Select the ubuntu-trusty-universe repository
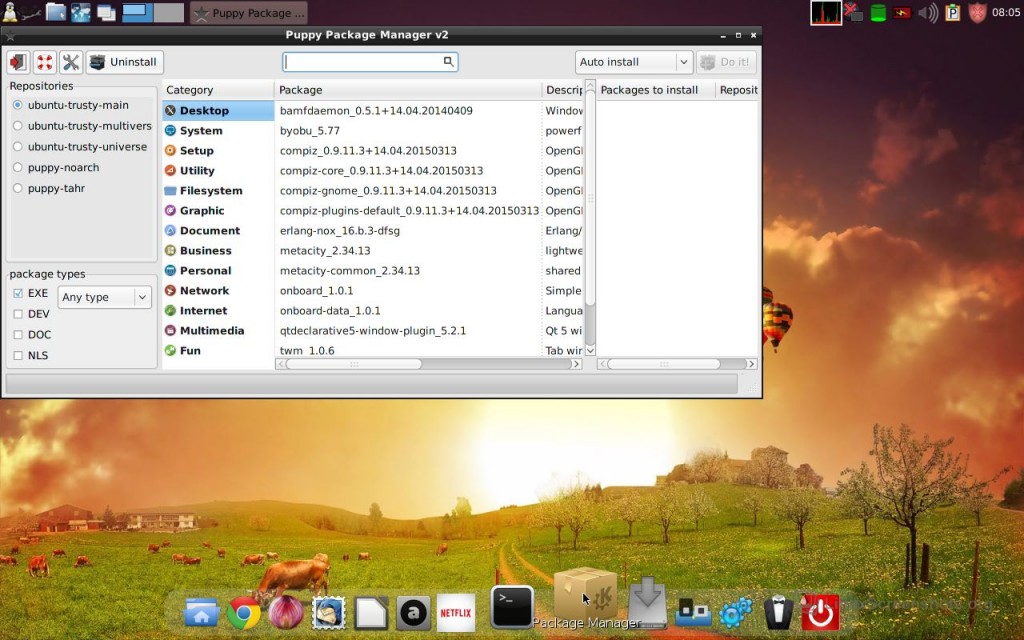Screen dimensions: 1024x640 pyautogui.click(x=18, y=147)
